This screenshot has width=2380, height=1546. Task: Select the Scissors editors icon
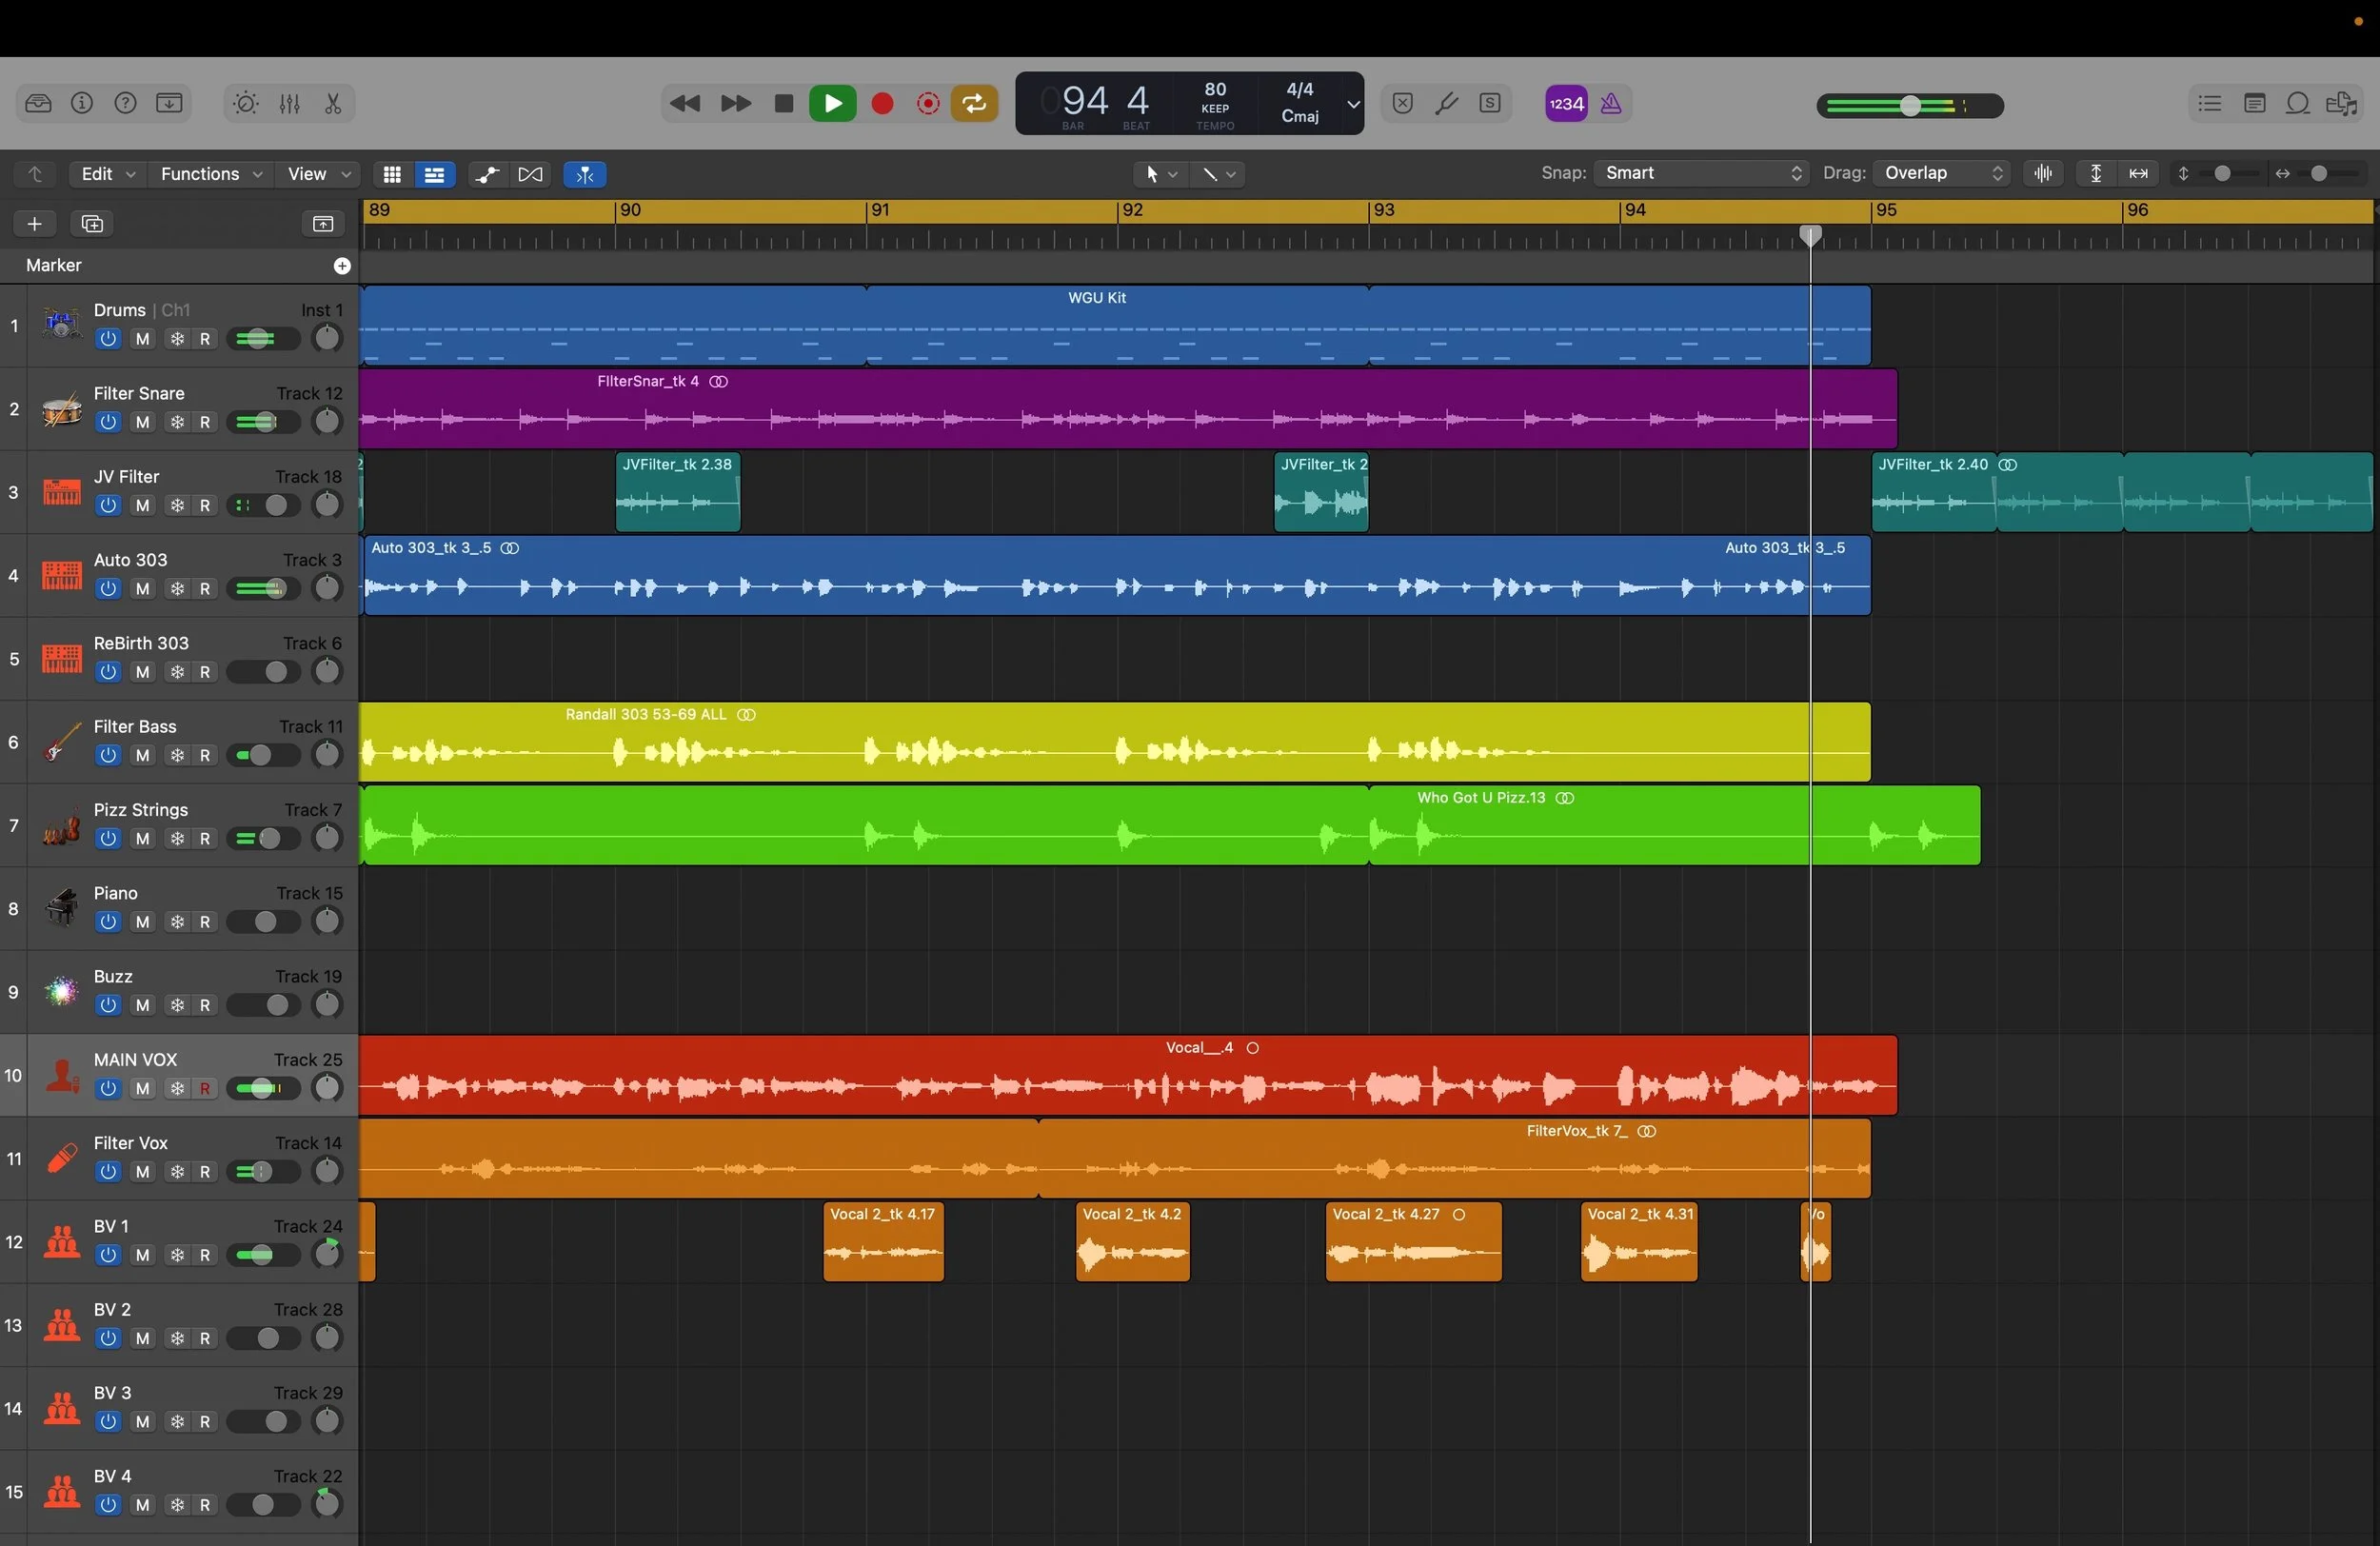point(333,104)
